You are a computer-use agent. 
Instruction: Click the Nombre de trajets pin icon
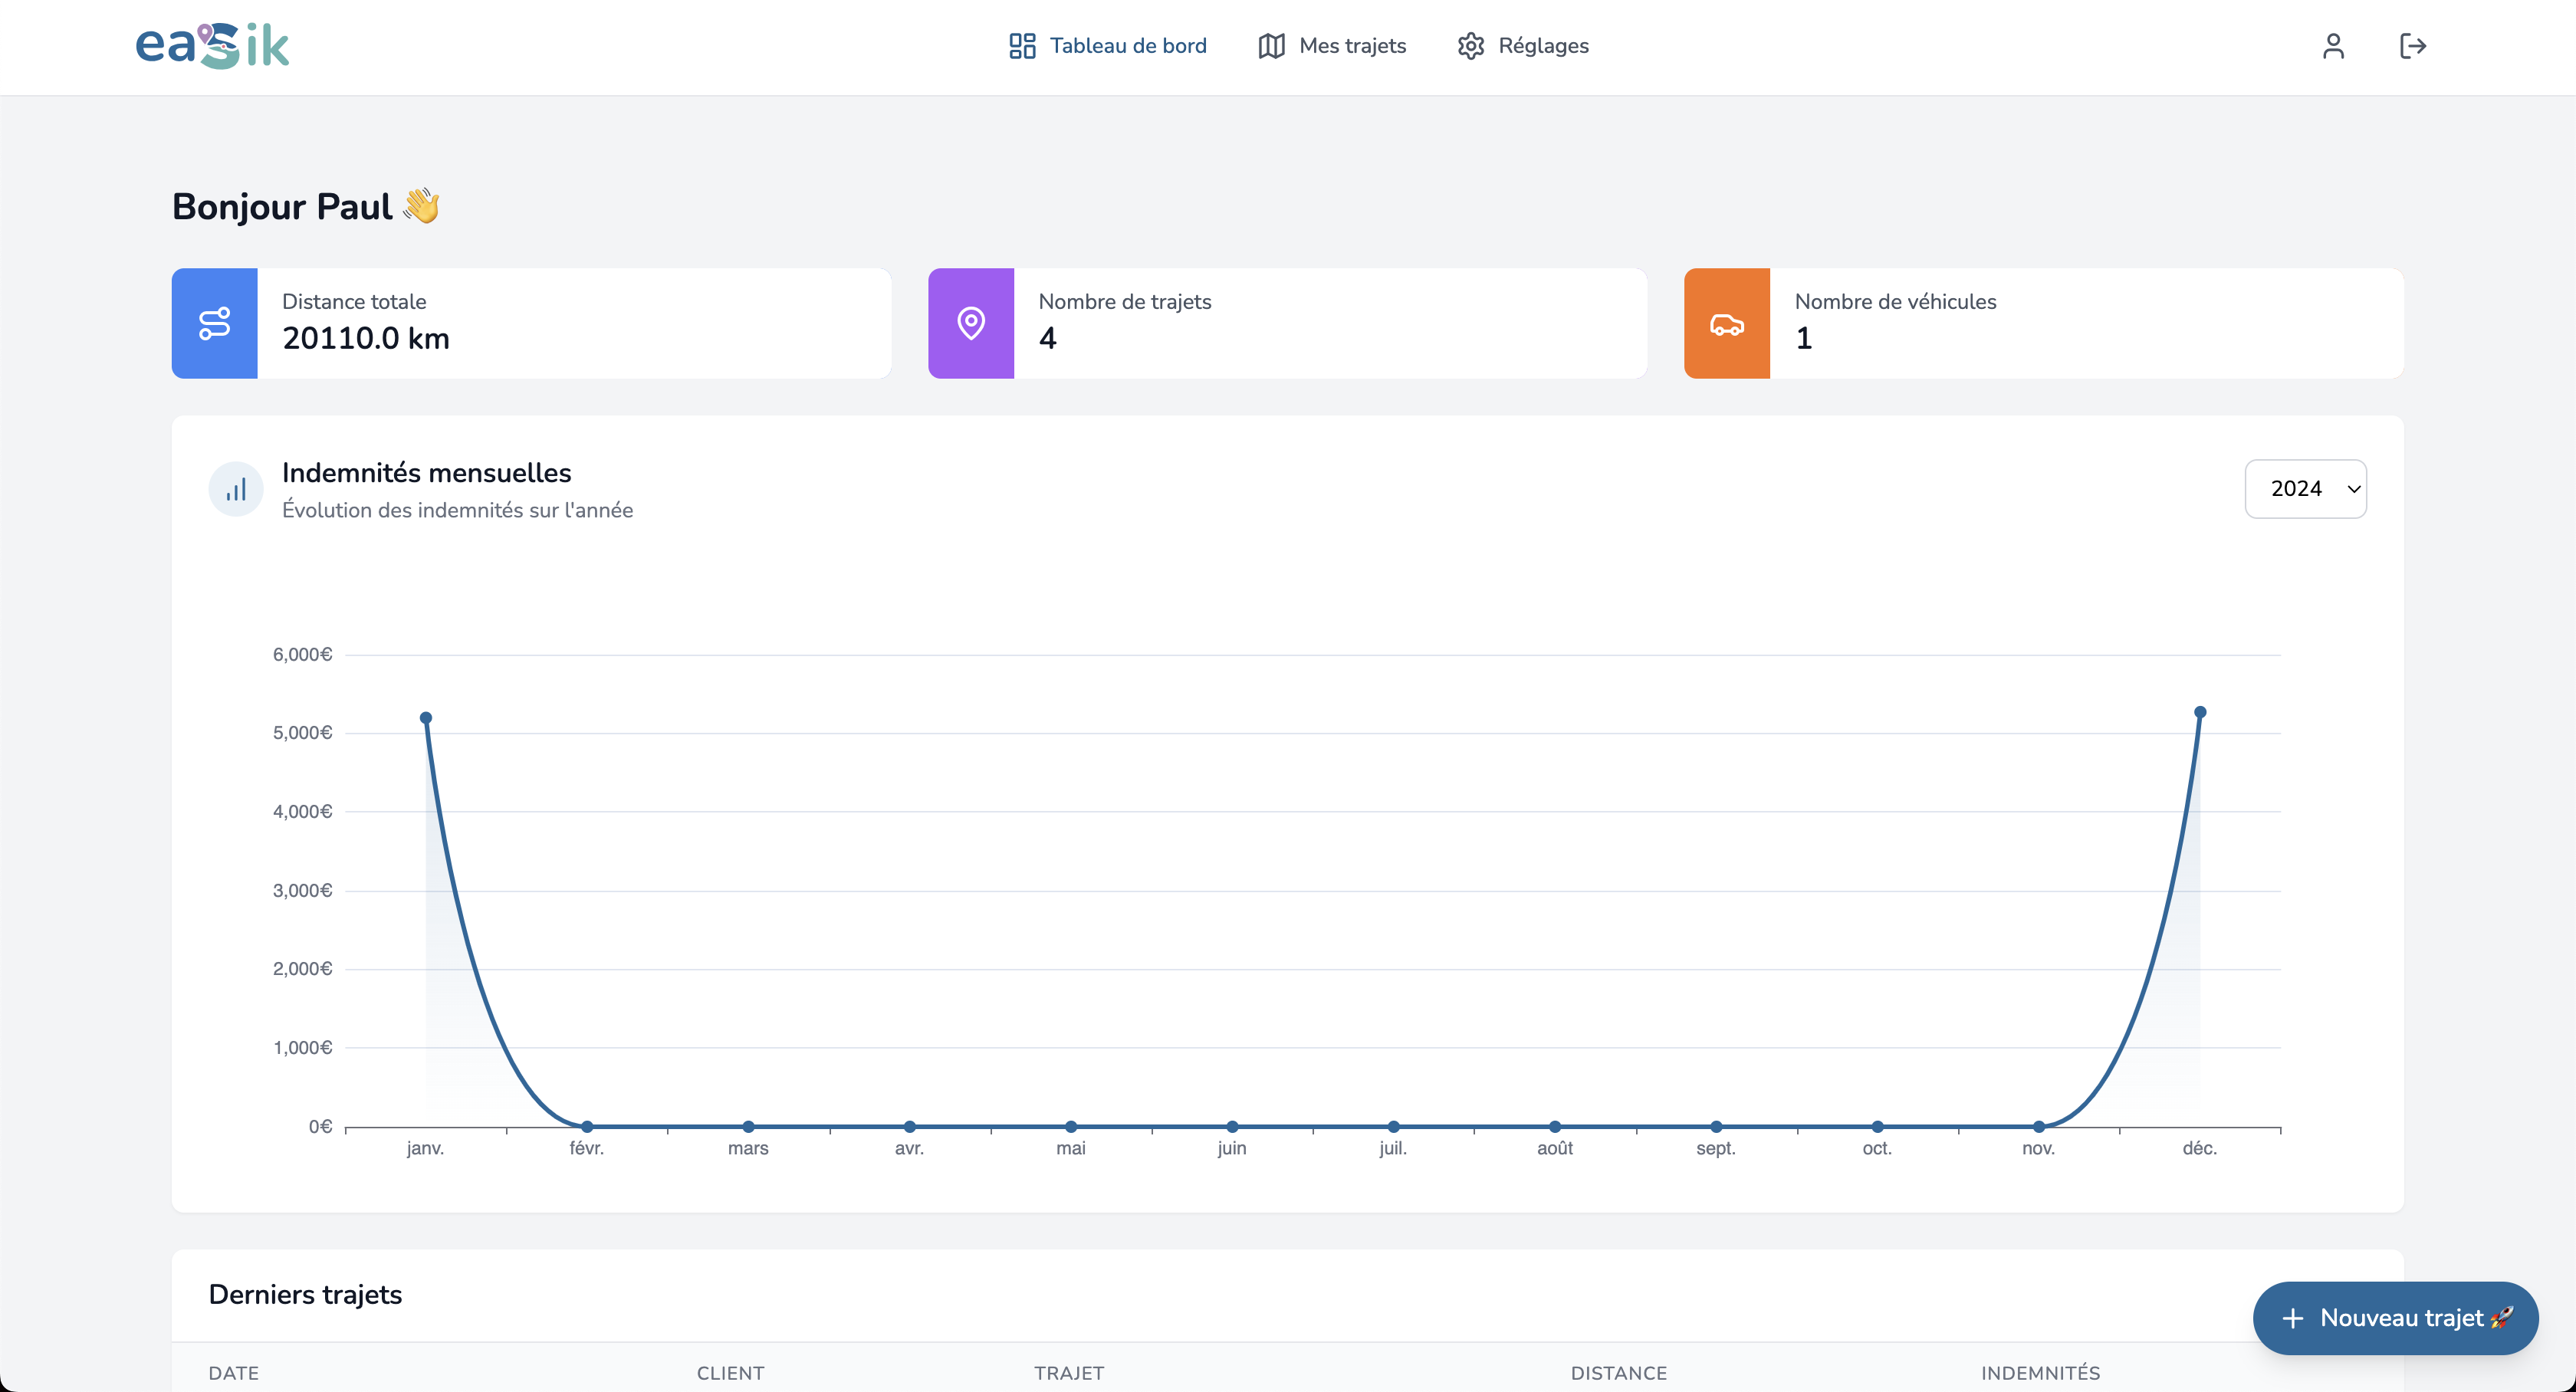tap(971, 323)
